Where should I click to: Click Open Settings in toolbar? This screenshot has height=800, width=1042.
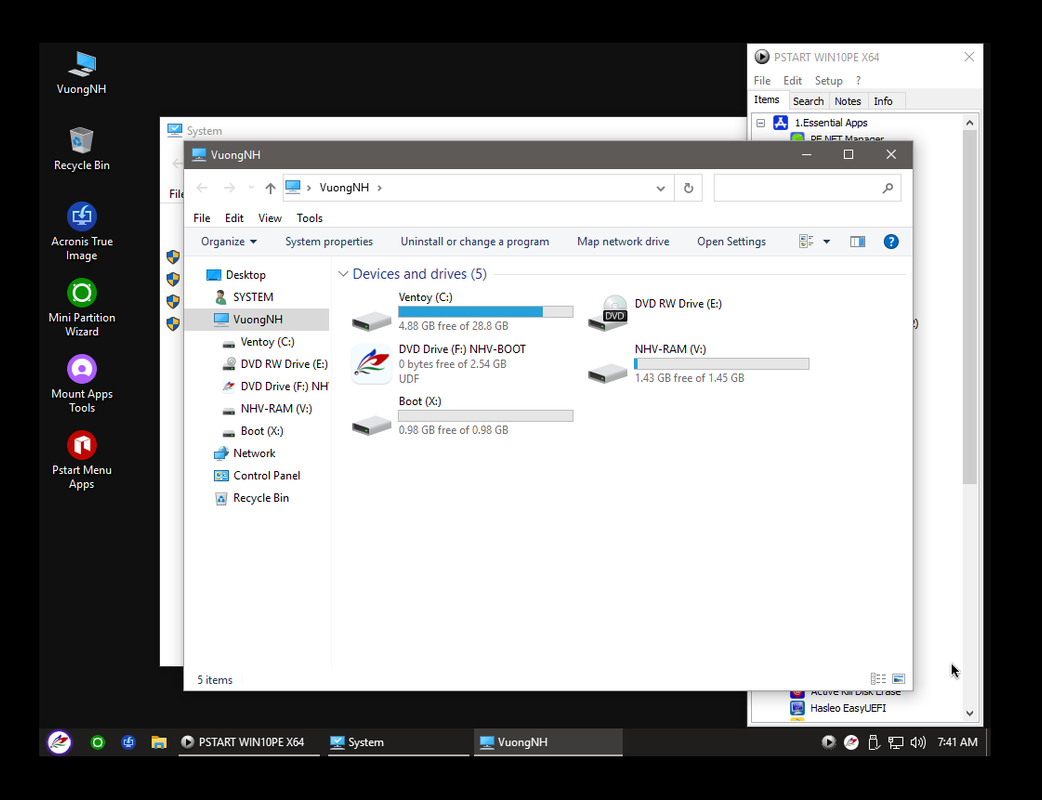point(731,242)
